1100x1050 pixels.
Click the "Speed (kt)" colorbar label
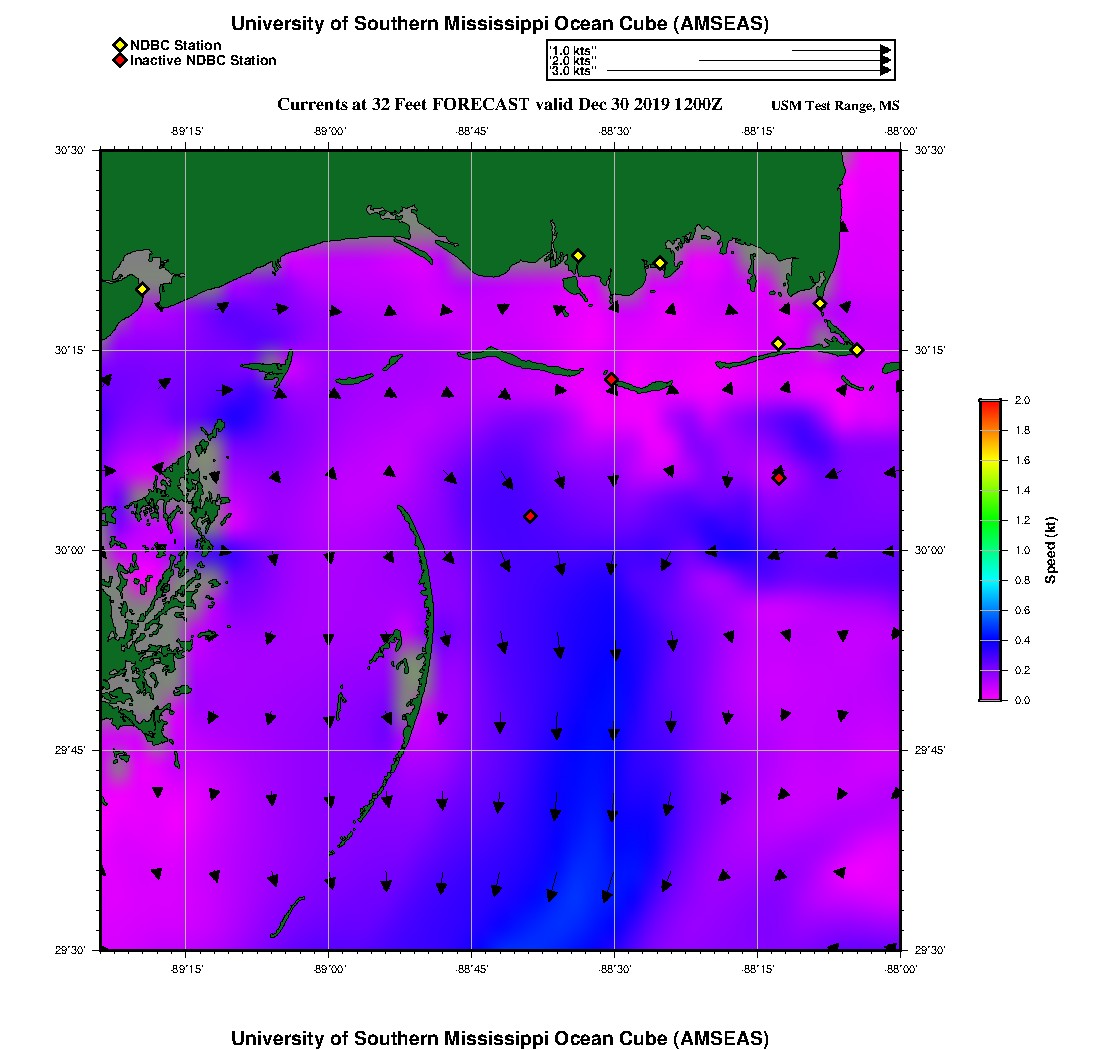pyautogui.click(x=1051, y=550)
